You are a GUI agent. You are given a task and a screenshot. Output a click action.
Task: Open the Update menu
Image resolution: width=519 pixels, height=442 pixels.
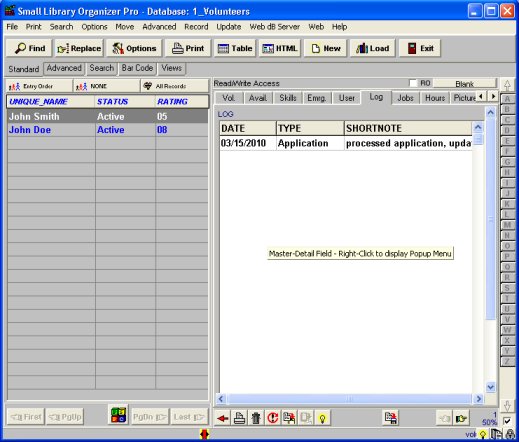(x=229, y=27)
